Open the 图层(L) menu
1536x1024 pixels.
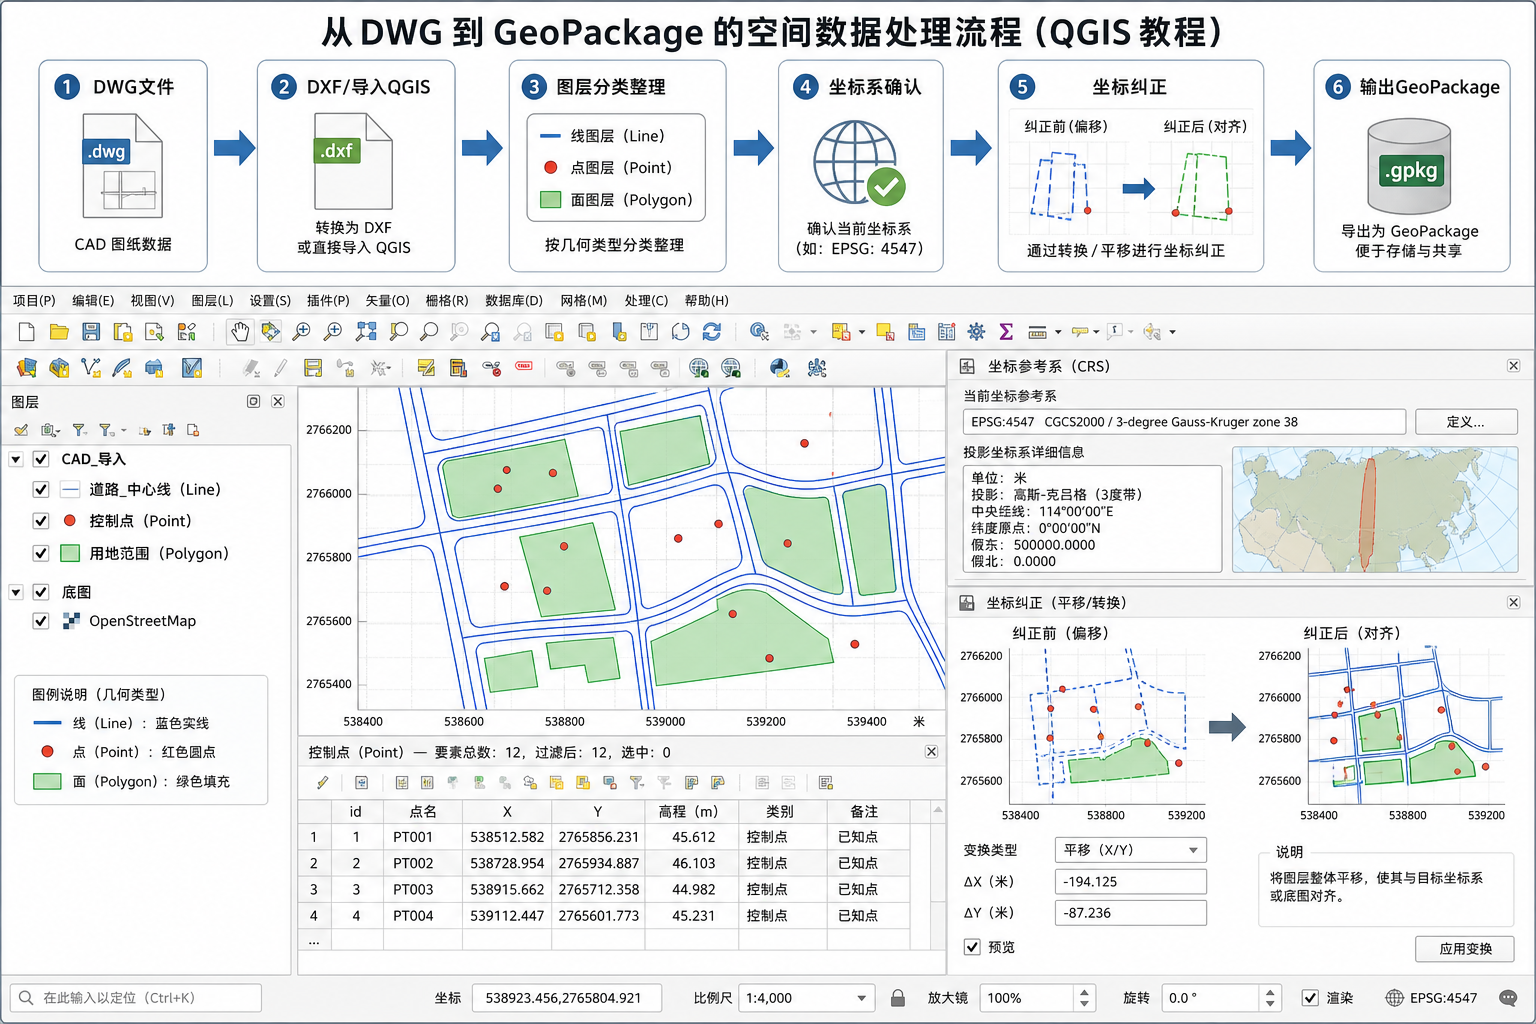212,301
